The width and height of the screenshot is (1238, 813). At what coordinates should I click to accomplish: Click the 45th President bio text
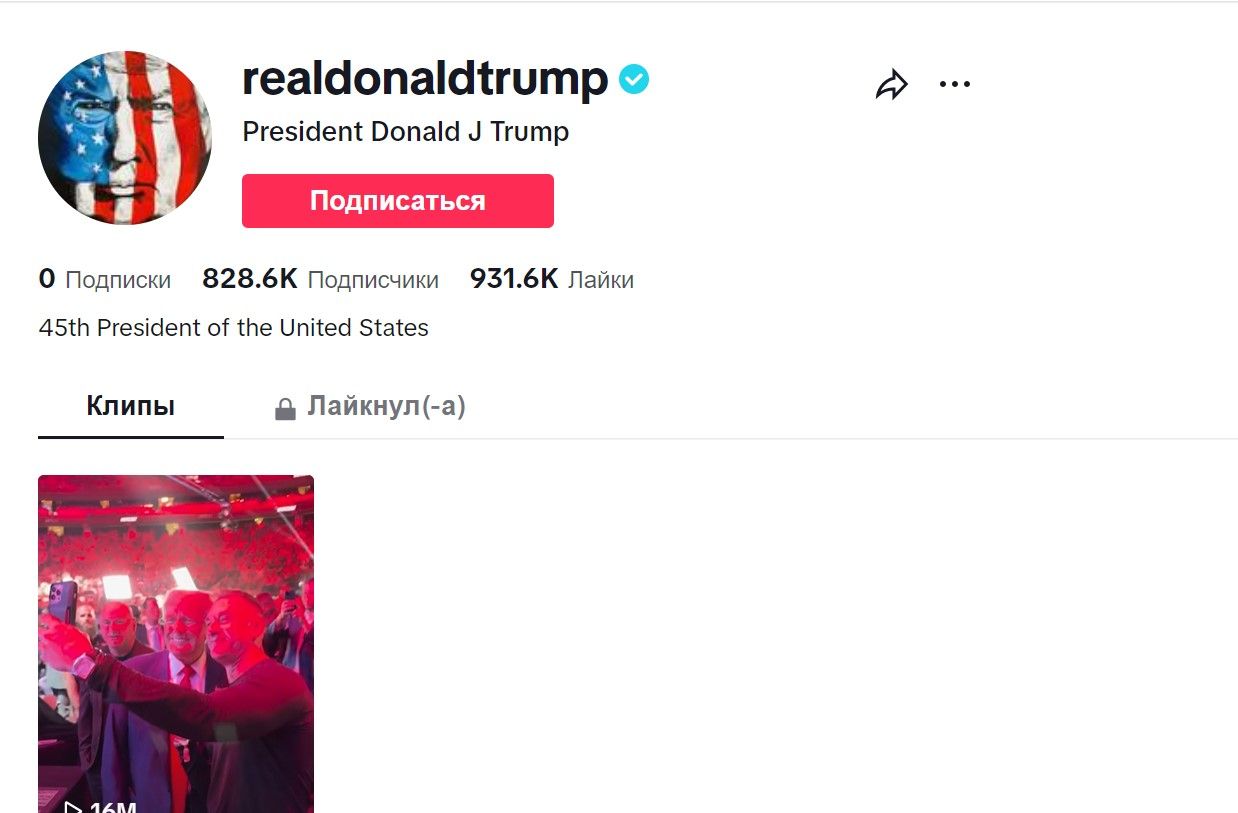[x=234, y=328]
